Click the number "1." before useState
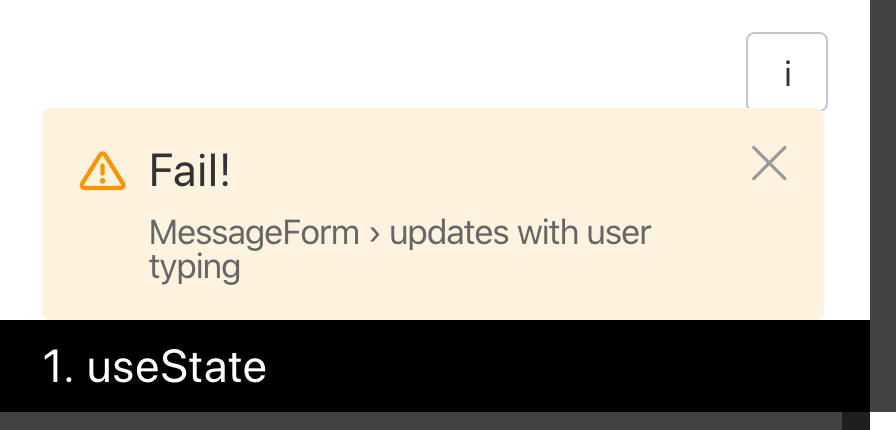 [58, 367]
